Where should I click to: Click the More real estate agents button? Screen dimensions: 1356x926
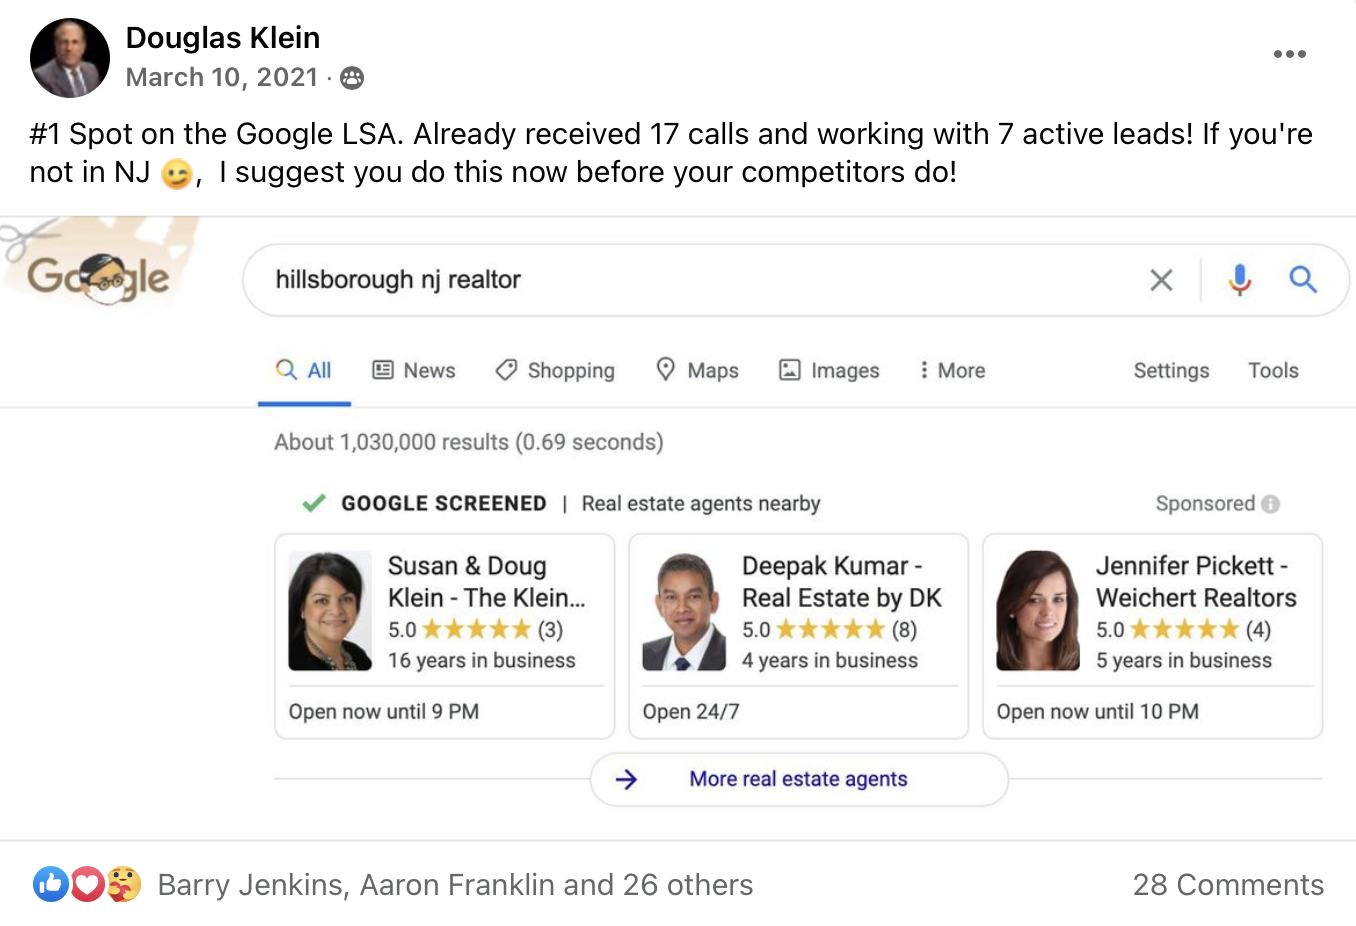[x=799, y=779]
